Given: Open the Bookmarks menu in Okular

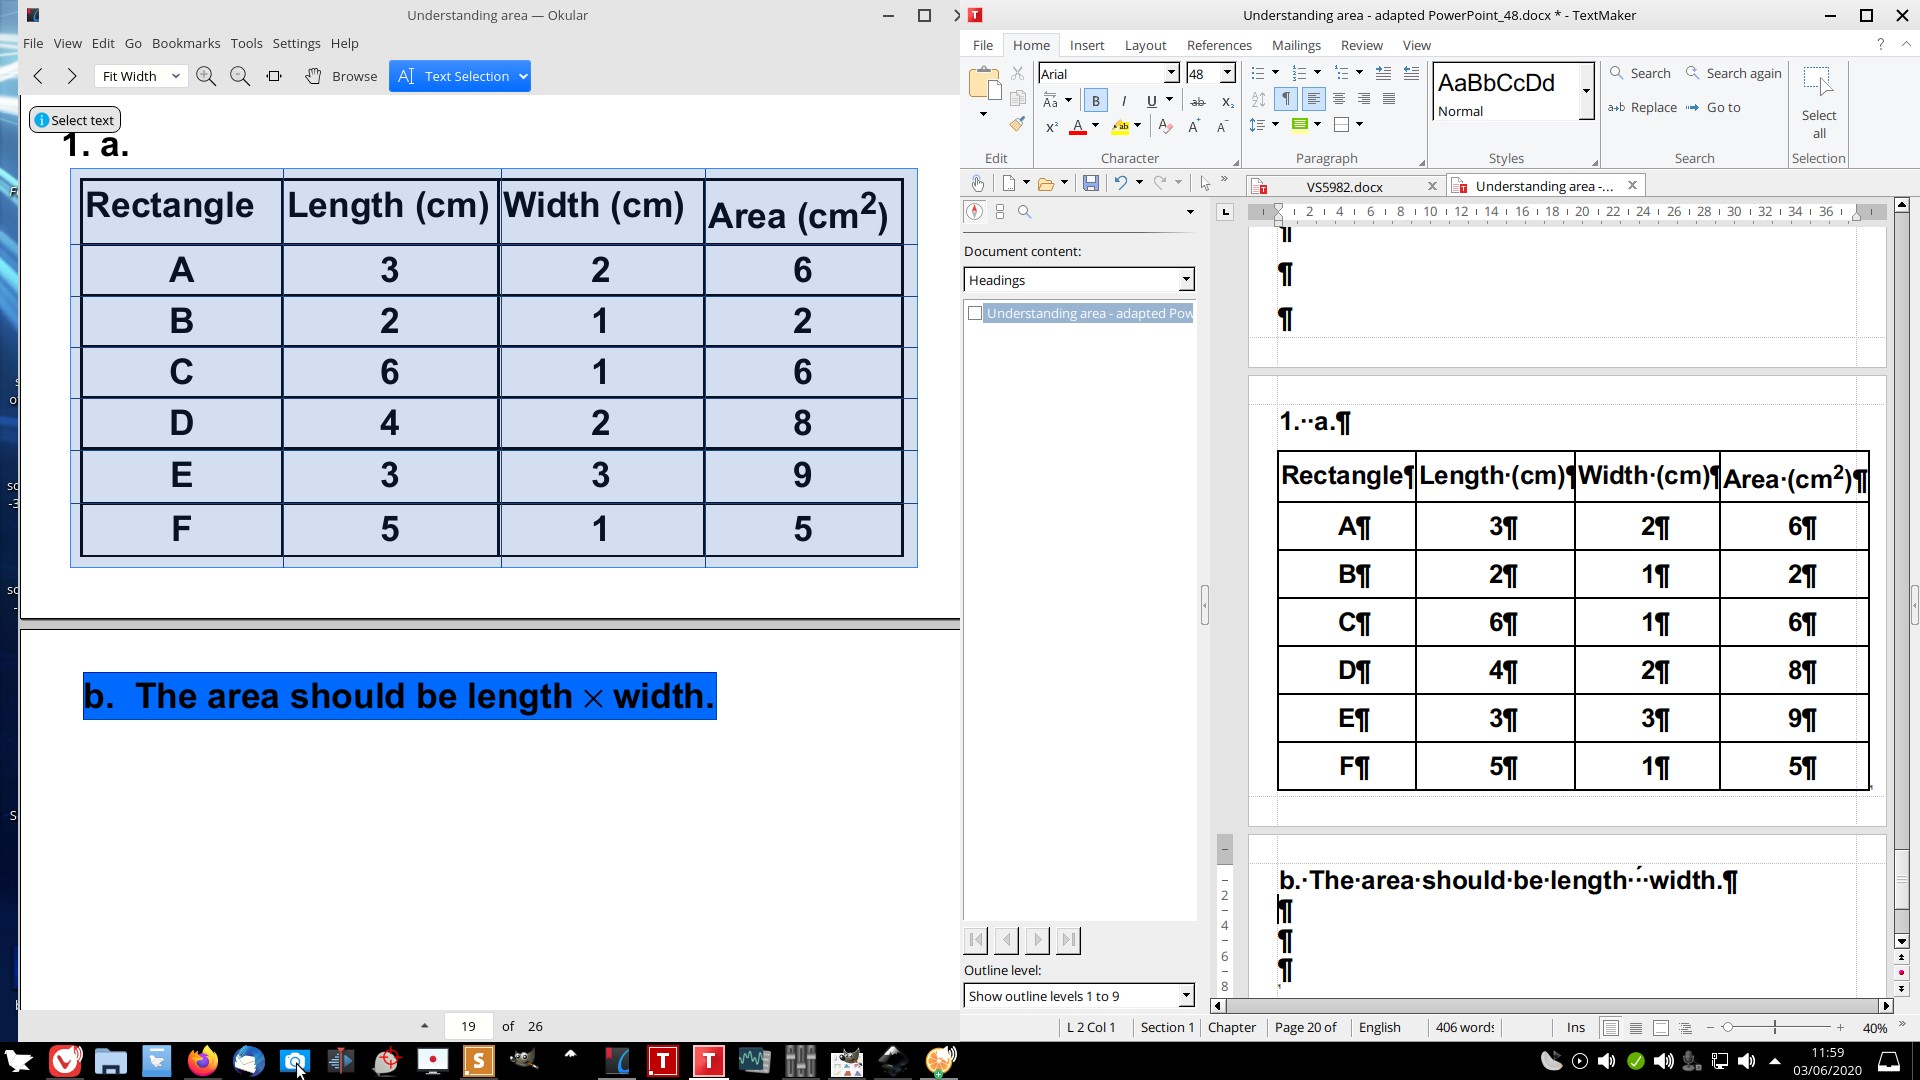Looking at the screenshot, I should [186, 43].
